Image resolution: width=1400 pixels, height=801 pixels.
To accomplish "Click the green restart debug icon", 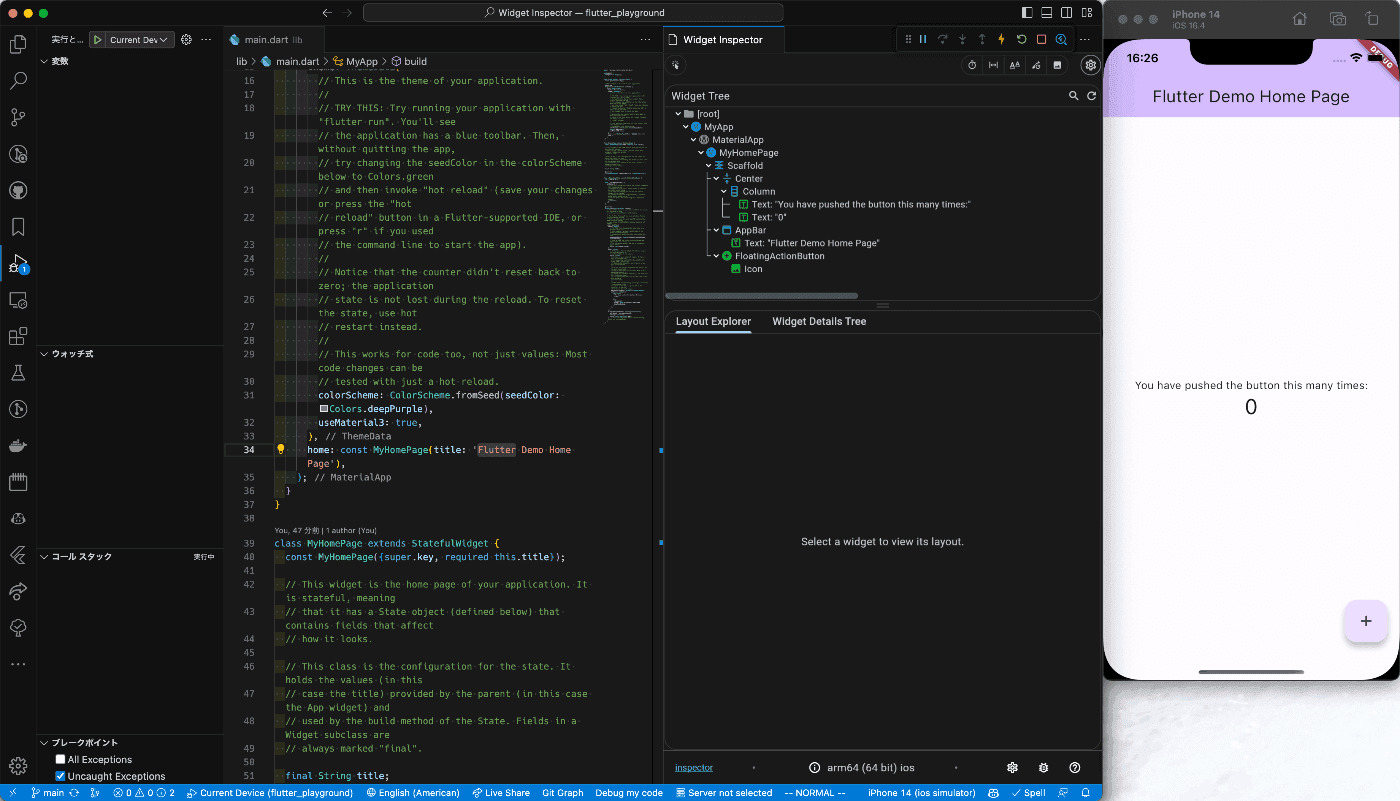I will coord(1021,40).
